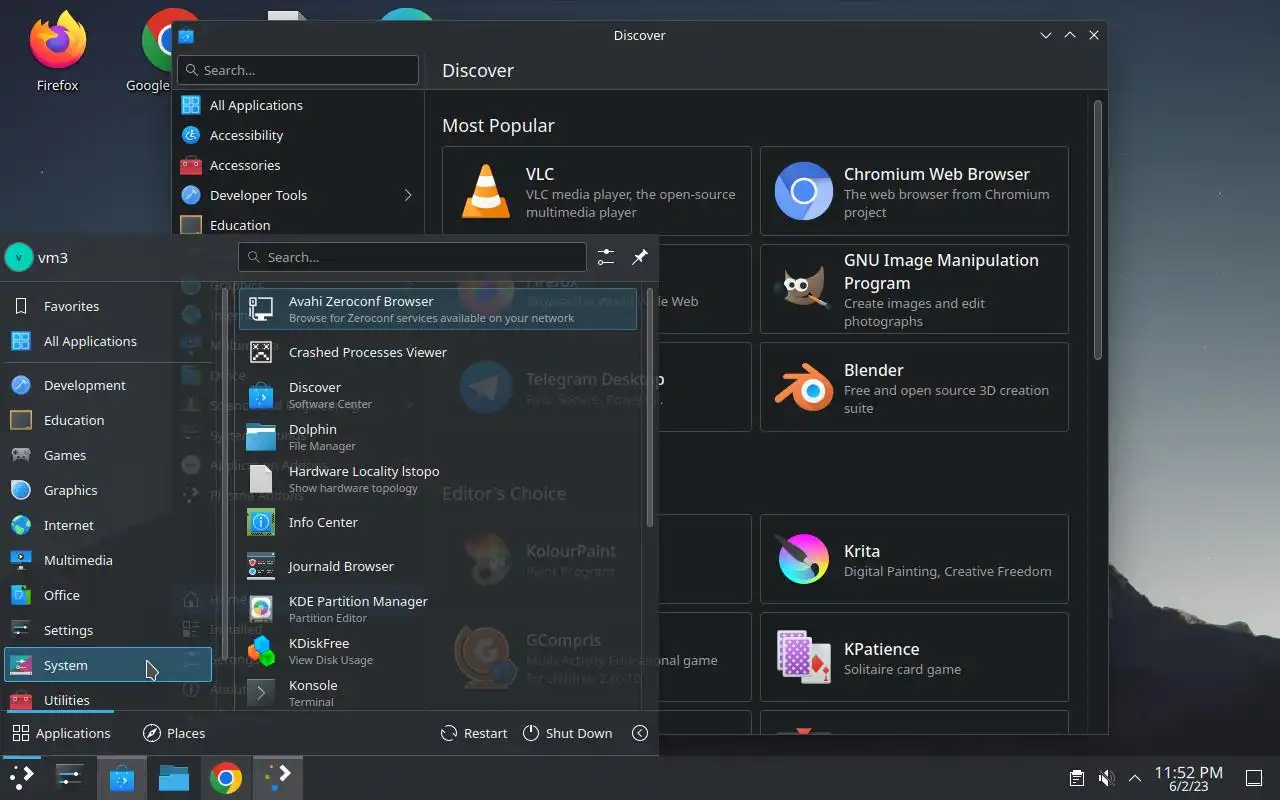Launch Crashed Processes Viewer

click(438, 352)
